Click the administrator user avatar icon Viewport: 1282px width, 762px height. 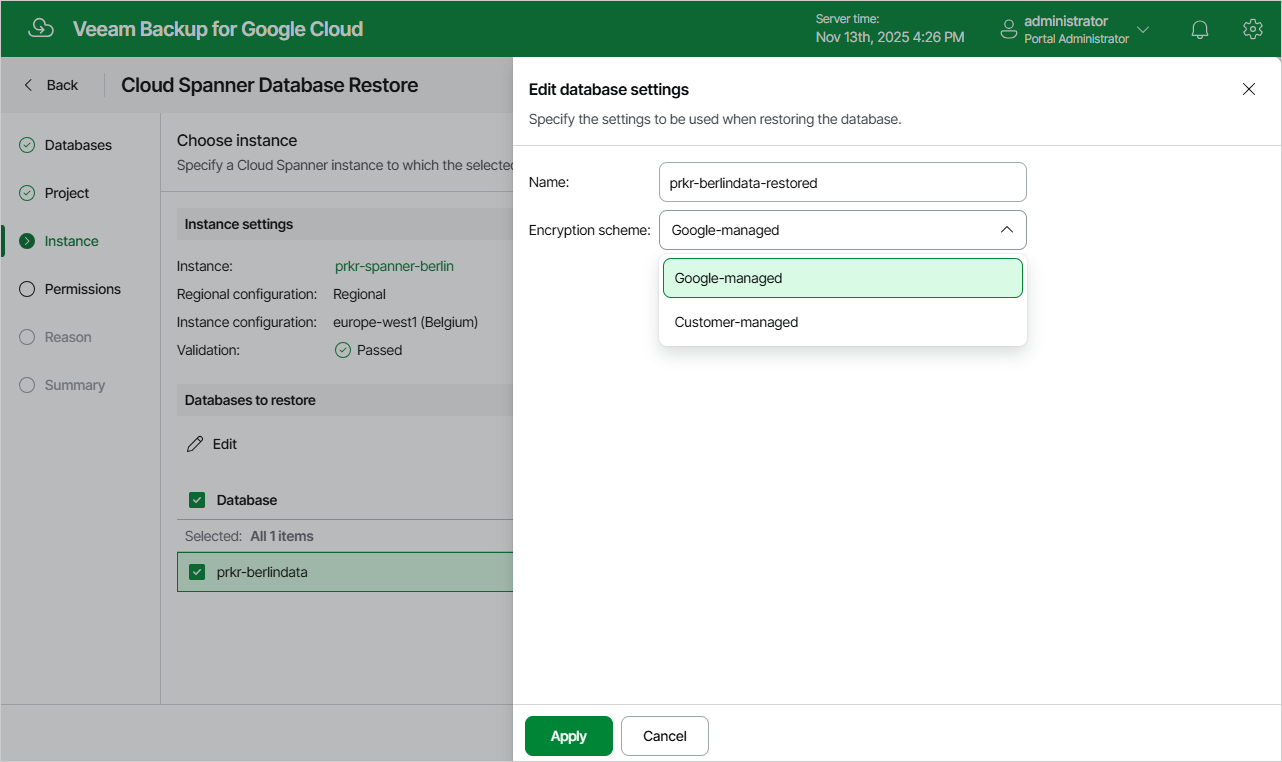pos(1008,30)
